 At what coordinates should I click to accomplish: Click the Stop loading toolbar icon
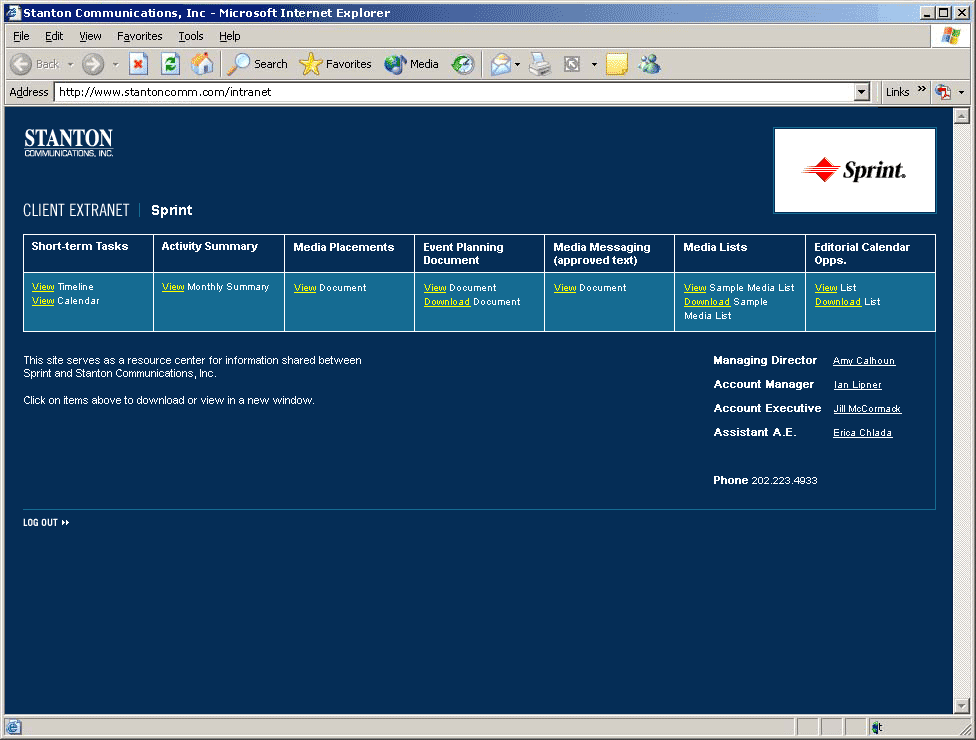point(139,64)
